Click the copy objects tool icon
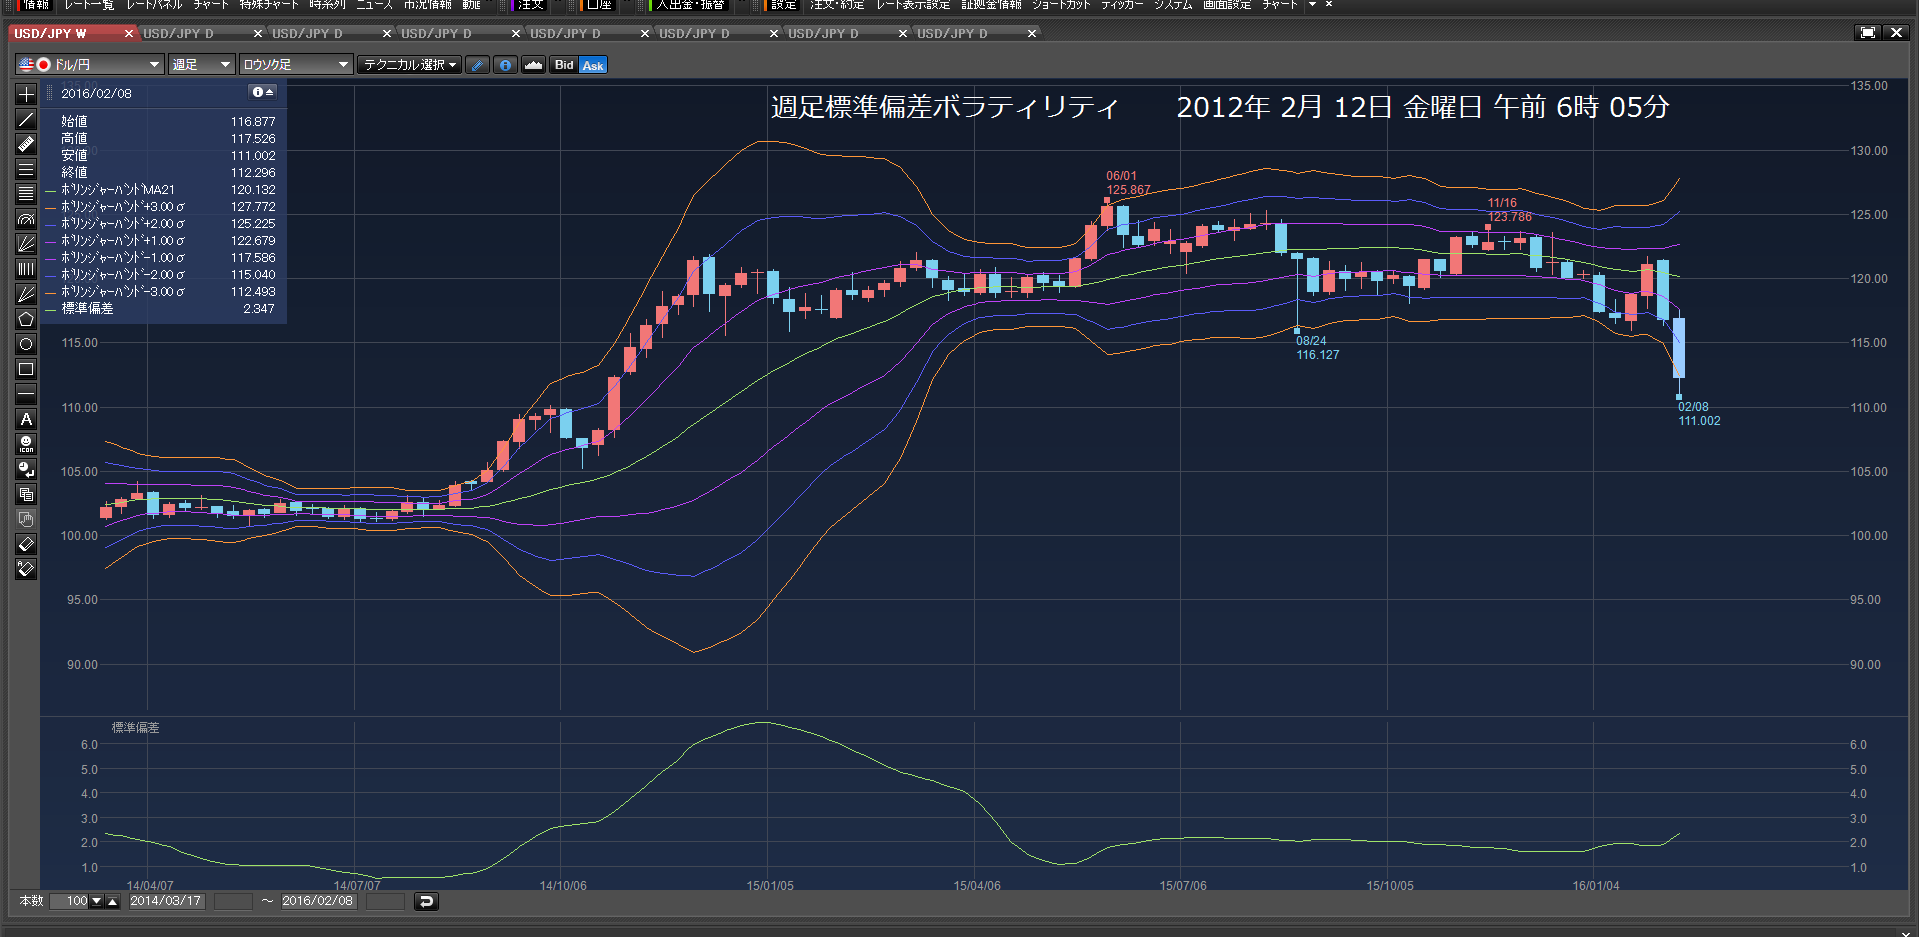The image size is (1919, 937). pos(26,494)
